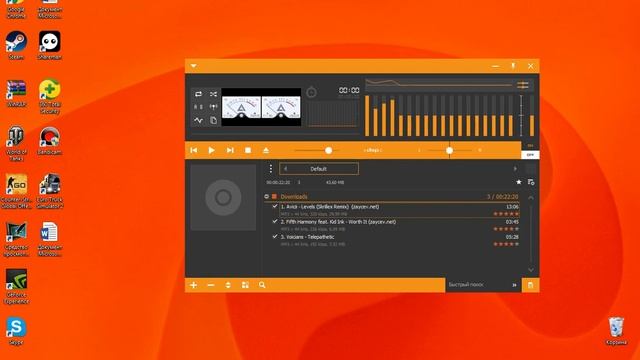Uncheck the Volcans - Telepathetic track
The image size is (640, 360).
click(275, 237)
